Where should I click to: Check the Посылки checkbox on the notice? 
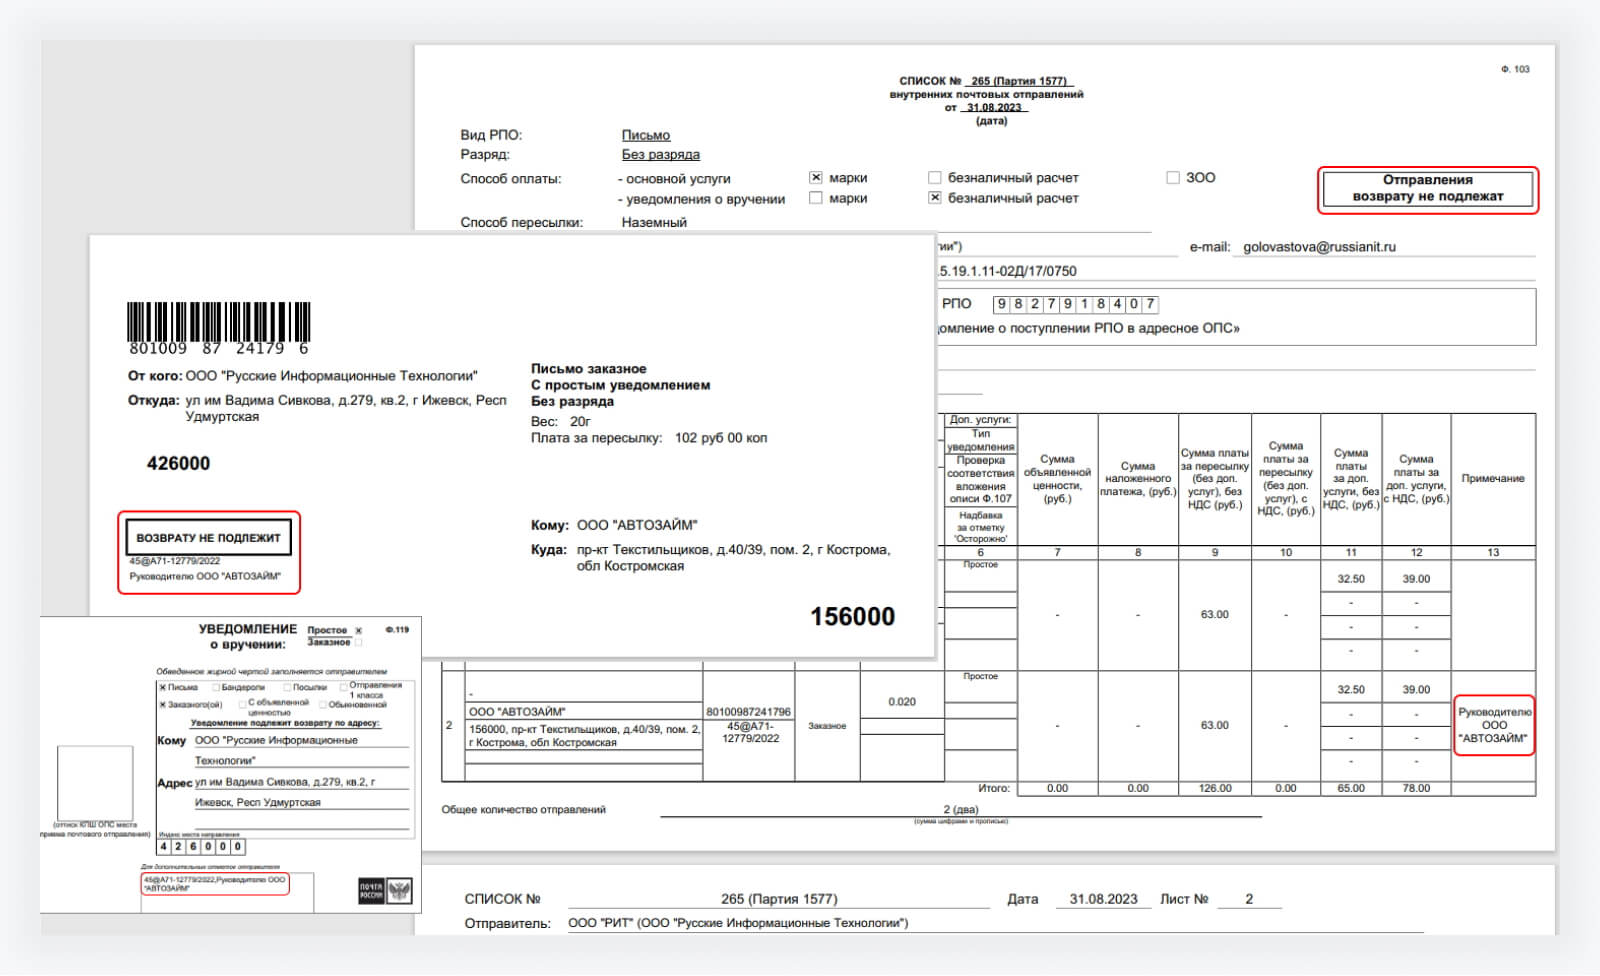(x=287, y=687)
